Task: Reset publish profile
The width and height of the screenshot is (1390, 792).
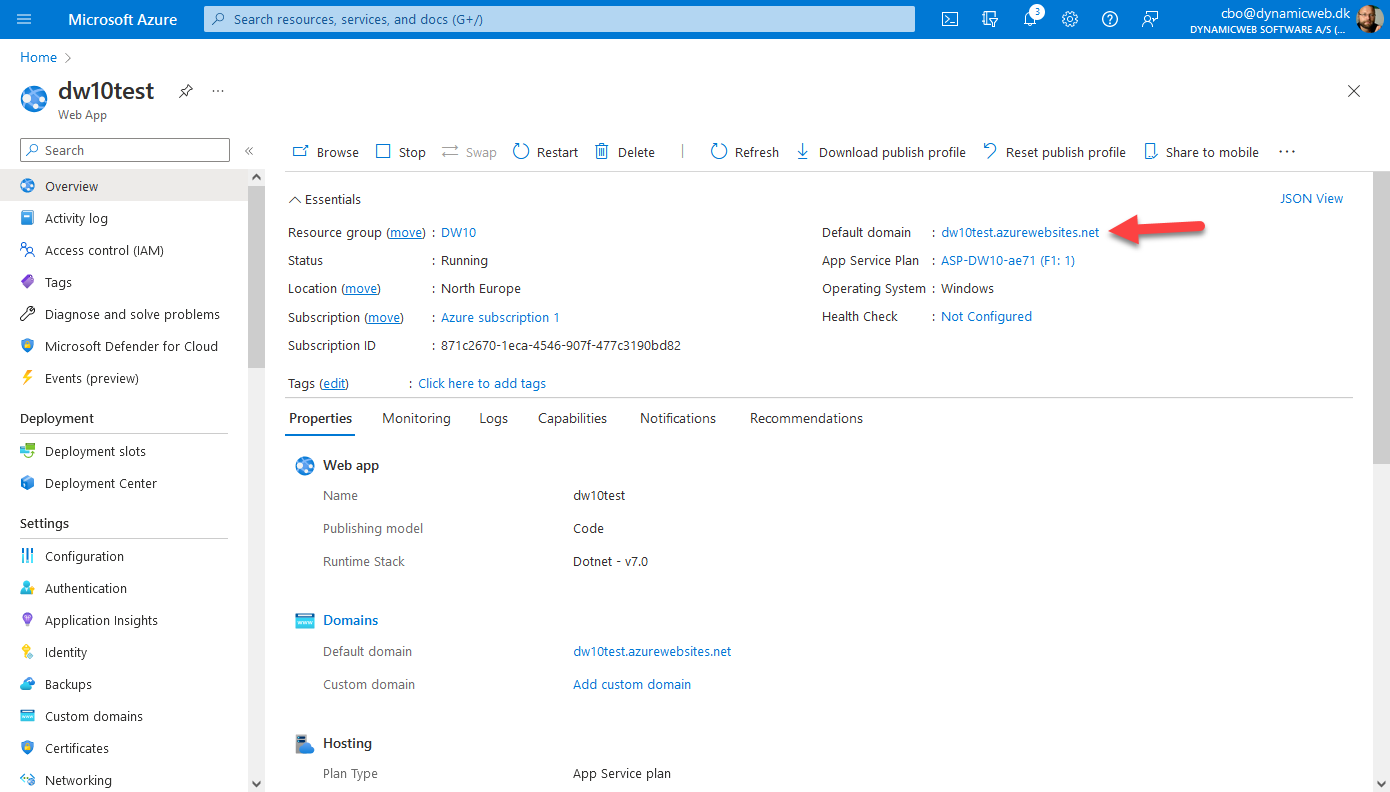Action: click(1054, 152)
